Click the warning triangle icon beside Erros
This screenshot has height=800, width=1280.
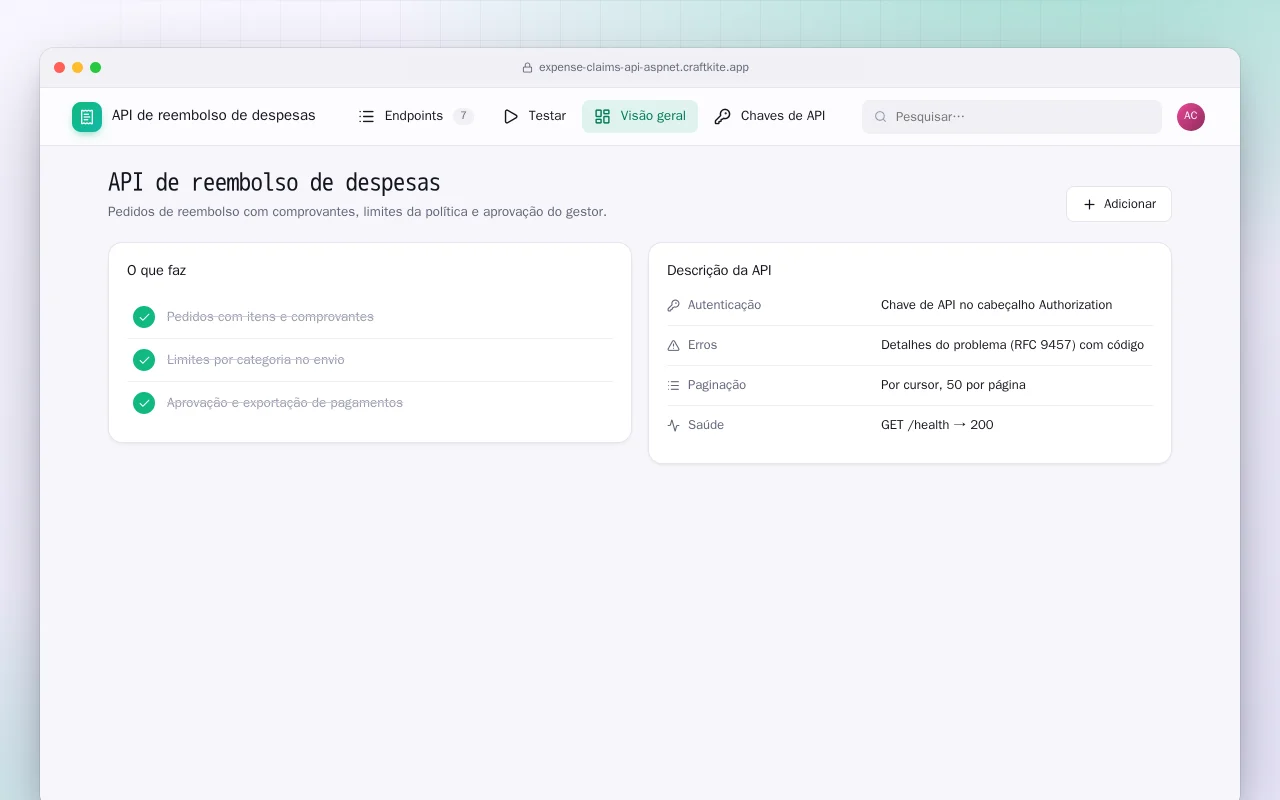click(674, 345)
